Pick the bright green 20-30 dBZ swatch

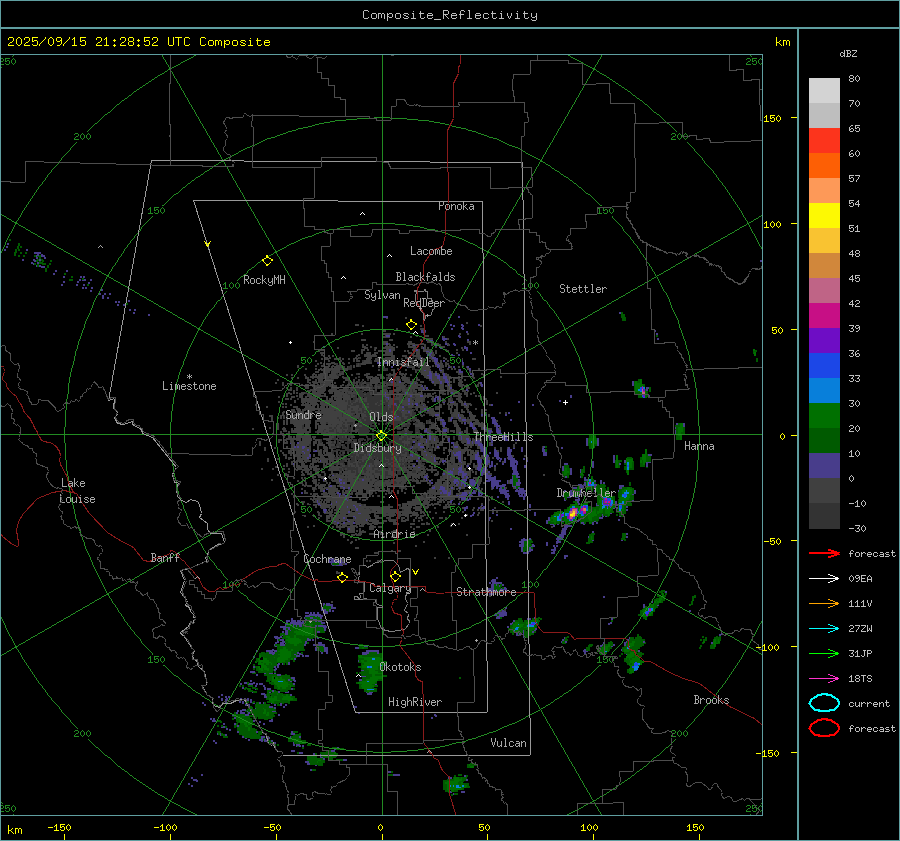pos(824,416)
